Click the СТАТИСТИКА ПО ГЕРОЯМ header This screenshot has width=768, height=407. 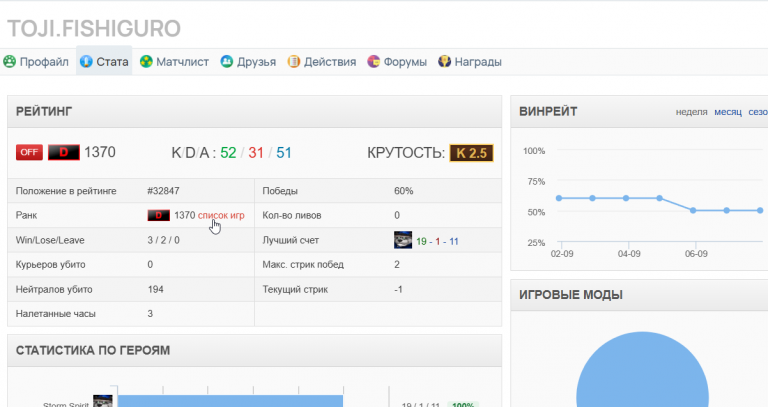(x=255, y=351)
